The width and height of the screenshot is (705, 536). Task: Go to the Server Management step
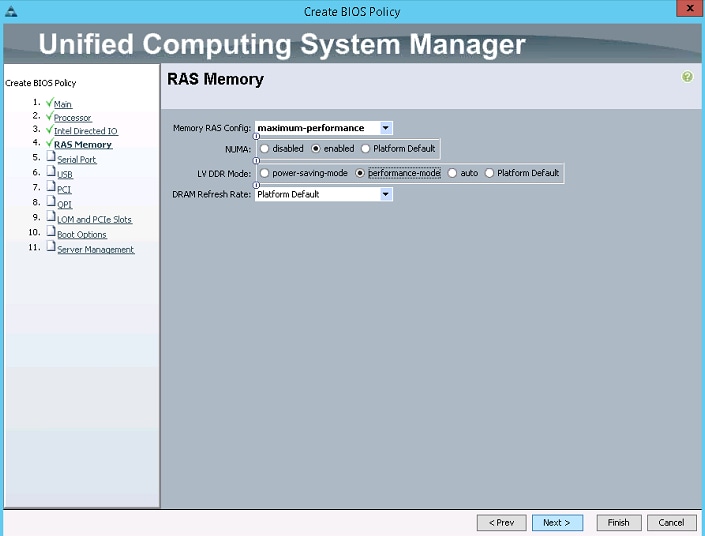95,250
